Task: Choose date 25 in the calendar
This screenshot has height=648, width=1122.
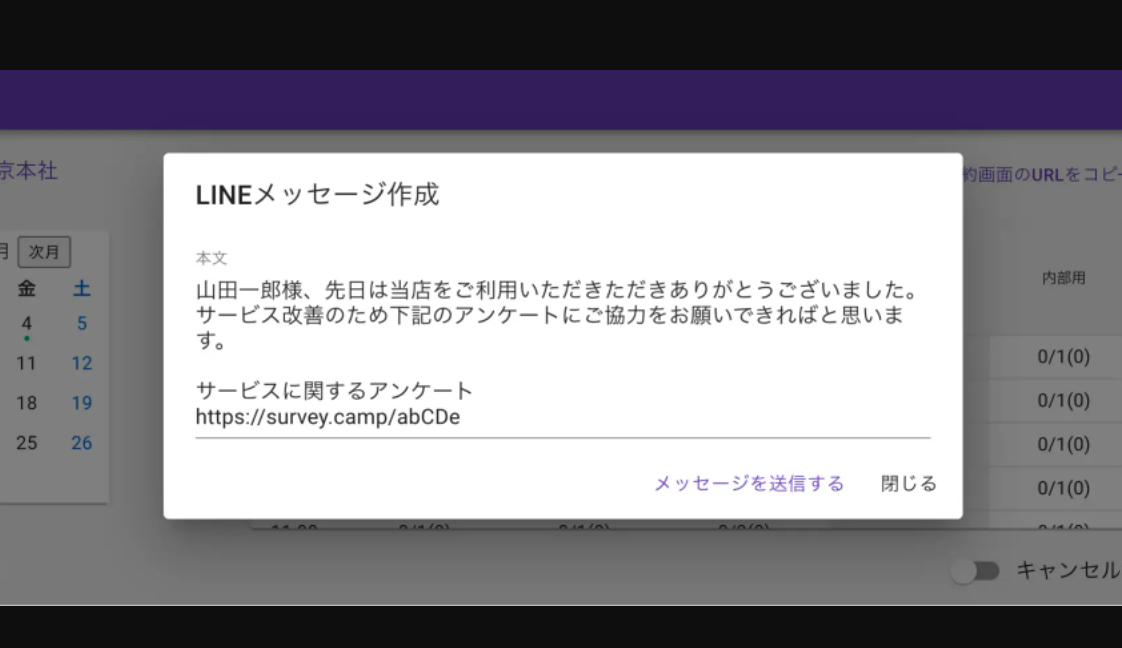Action: (27, 443)
